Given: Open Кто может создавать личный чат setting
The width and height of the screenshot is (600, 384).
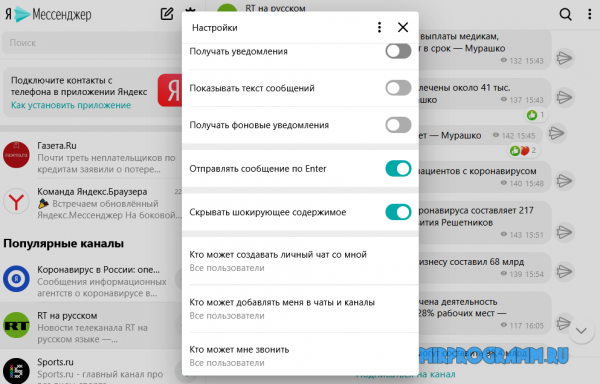Looking at the screenshot, I should [x=300, y=261].
